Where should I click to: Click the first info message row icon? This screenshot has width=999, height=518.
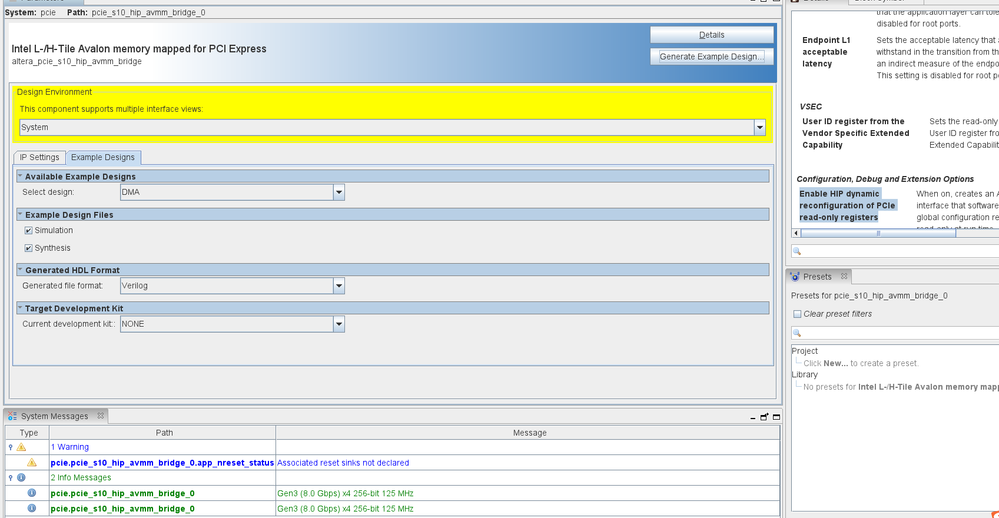click(x=32, y=493)
